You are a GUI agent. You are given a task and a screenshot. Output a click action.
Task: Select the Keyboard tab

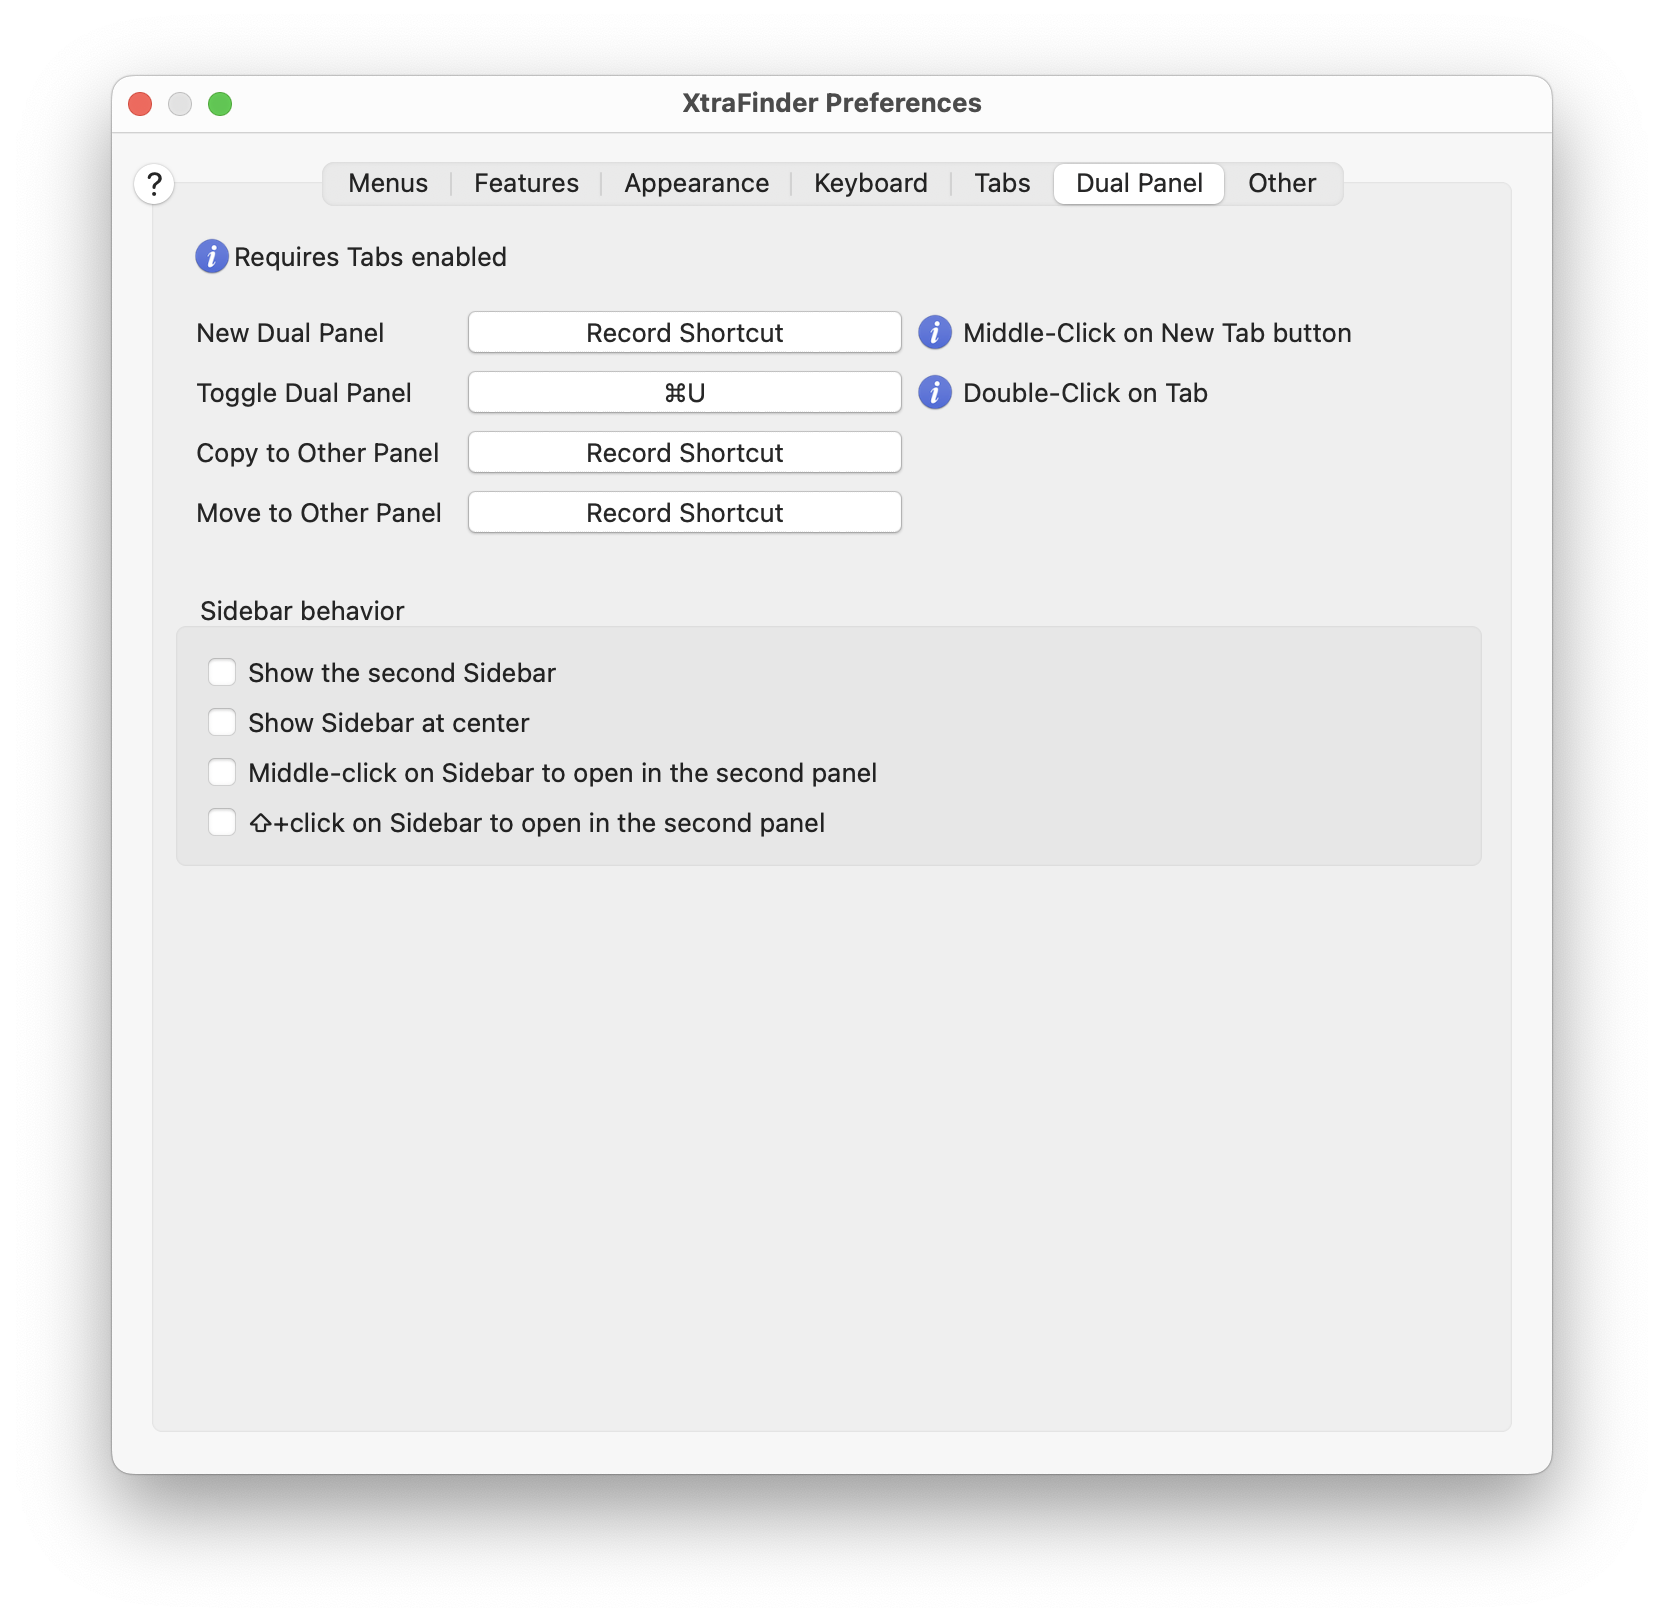point(870,184)
